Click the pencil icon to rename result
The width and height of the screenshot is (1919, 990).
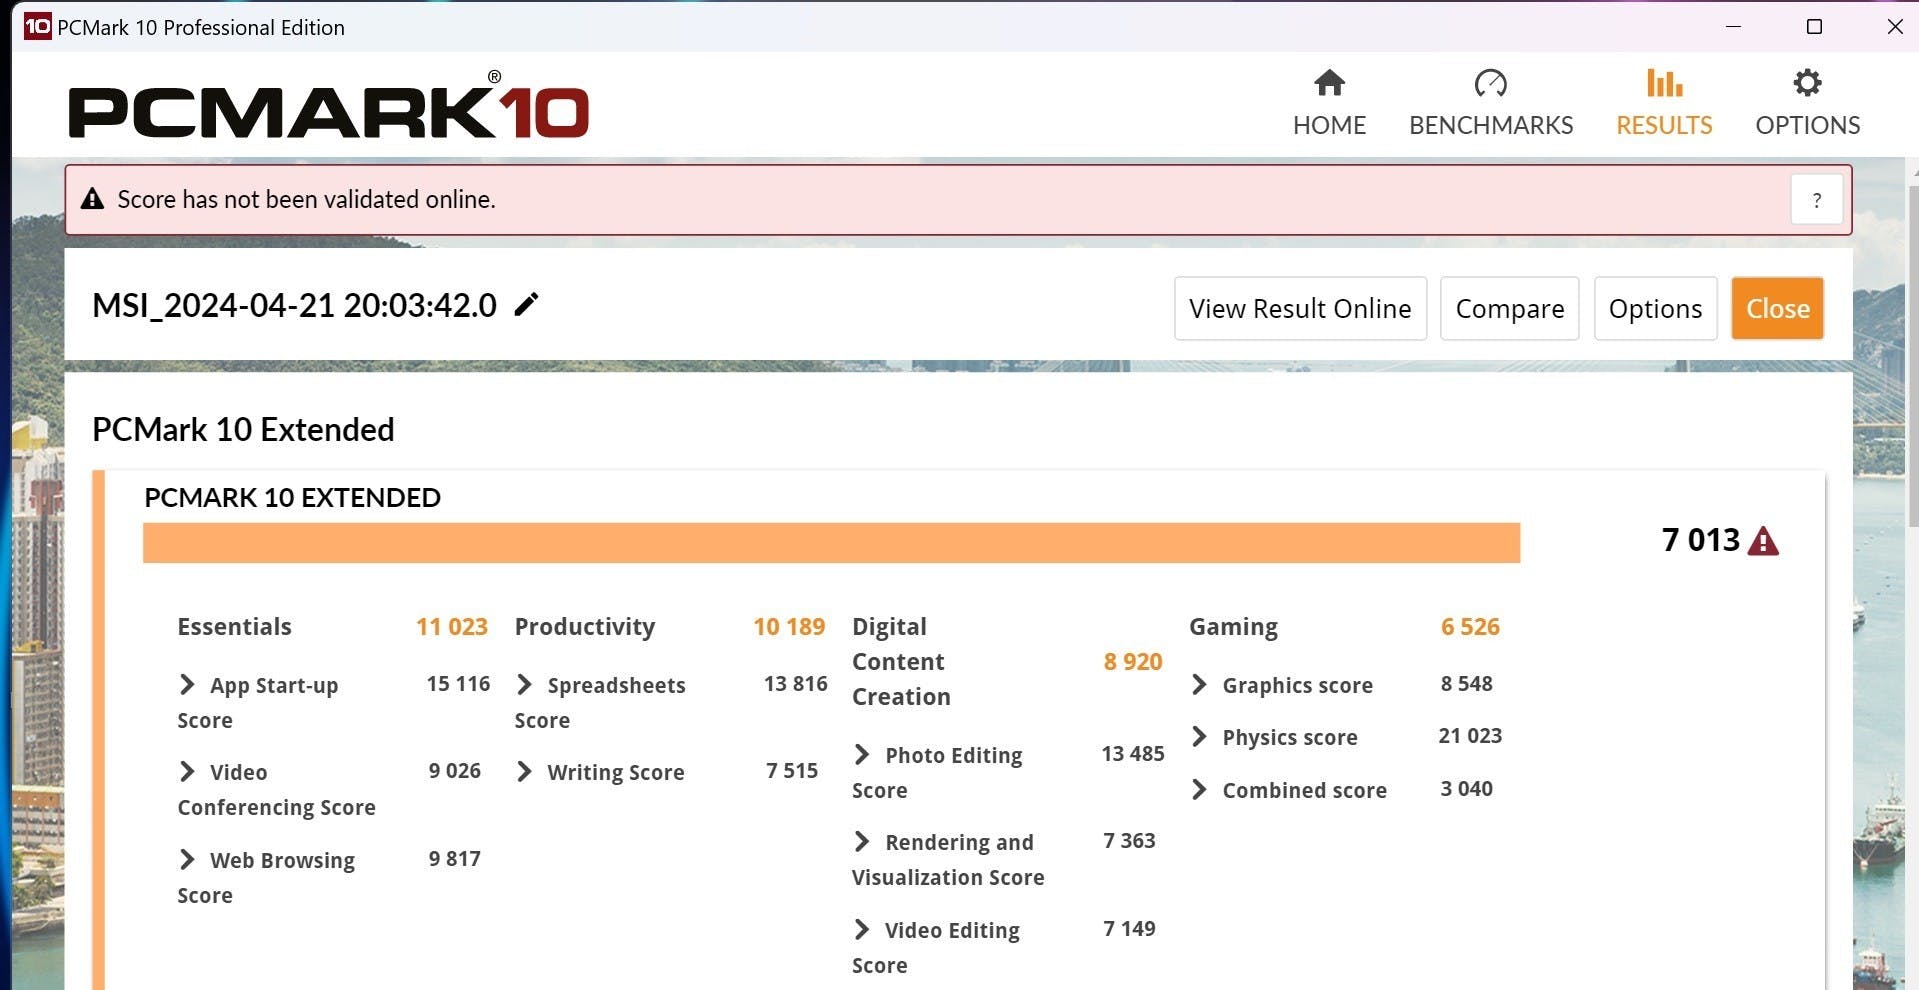point(526,304)
